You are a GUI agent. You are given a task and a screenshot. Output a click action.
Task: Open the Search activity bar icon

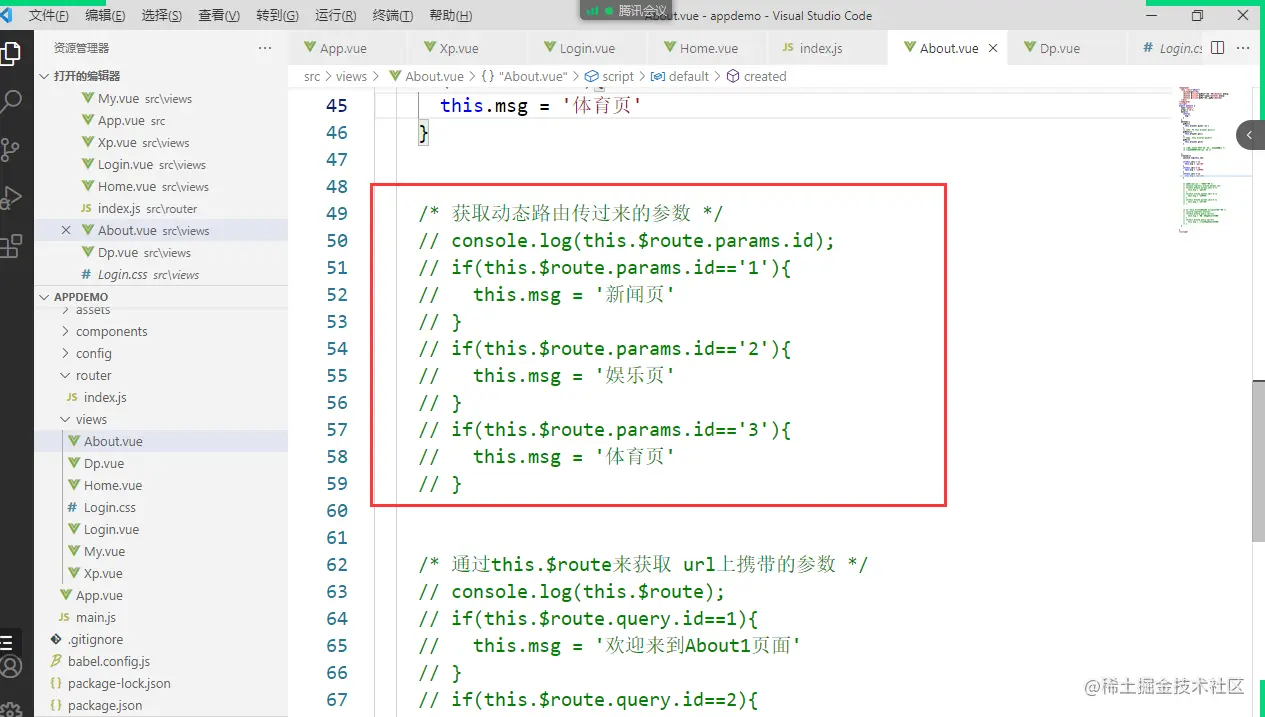pyautogui.click(x=10, y=100)
